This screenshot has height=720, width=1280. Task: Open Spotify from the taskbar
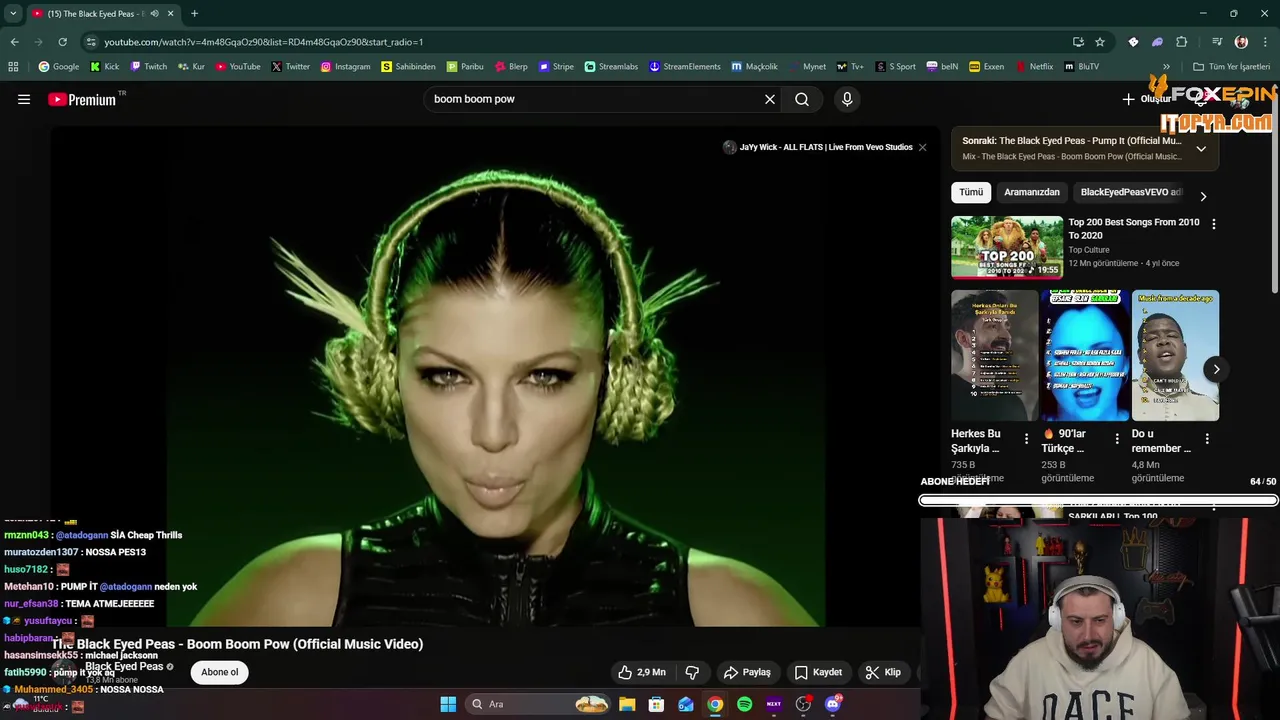[744, 704]
